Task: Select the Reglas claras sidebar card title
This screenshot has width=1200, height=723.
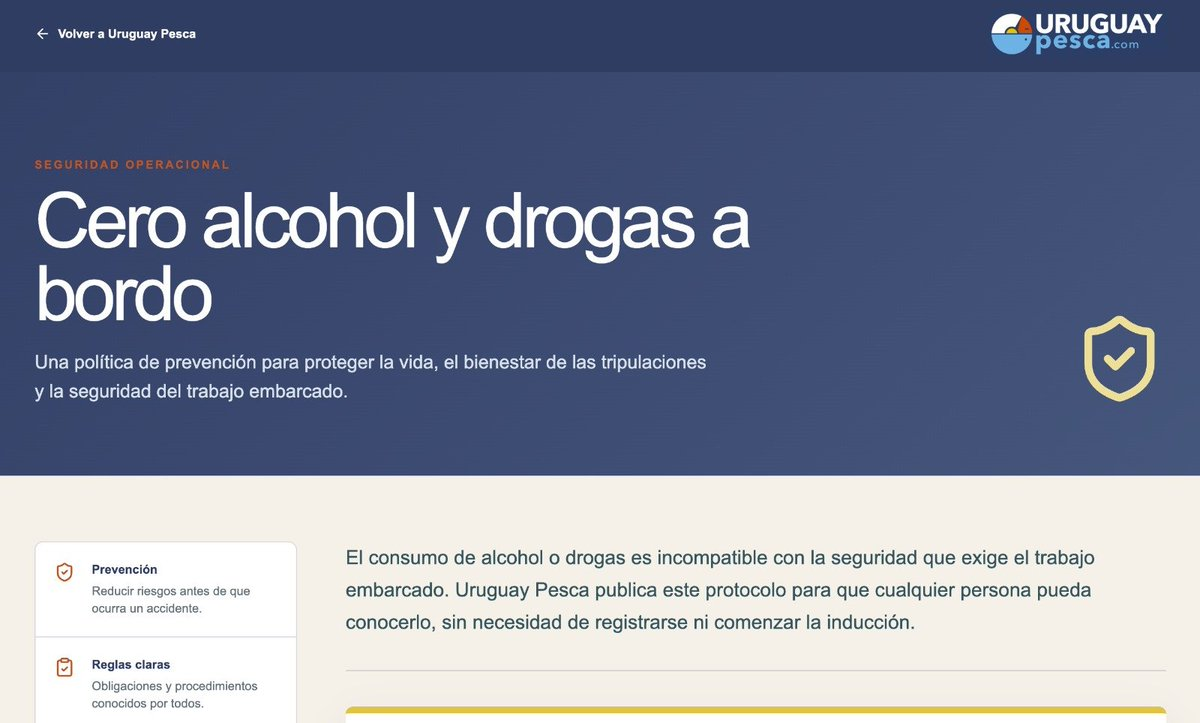Action: [x=131, y=664]
